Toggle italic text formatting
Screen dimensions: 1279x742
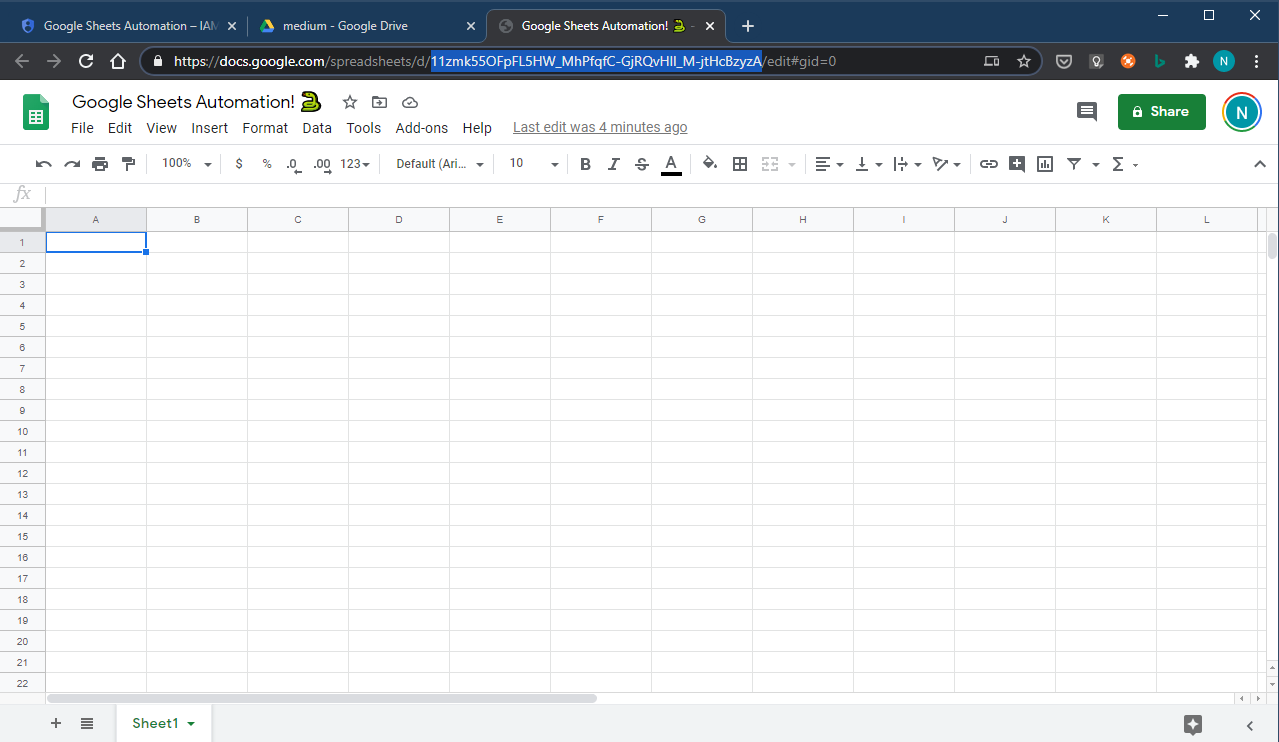tap(614, 164)
